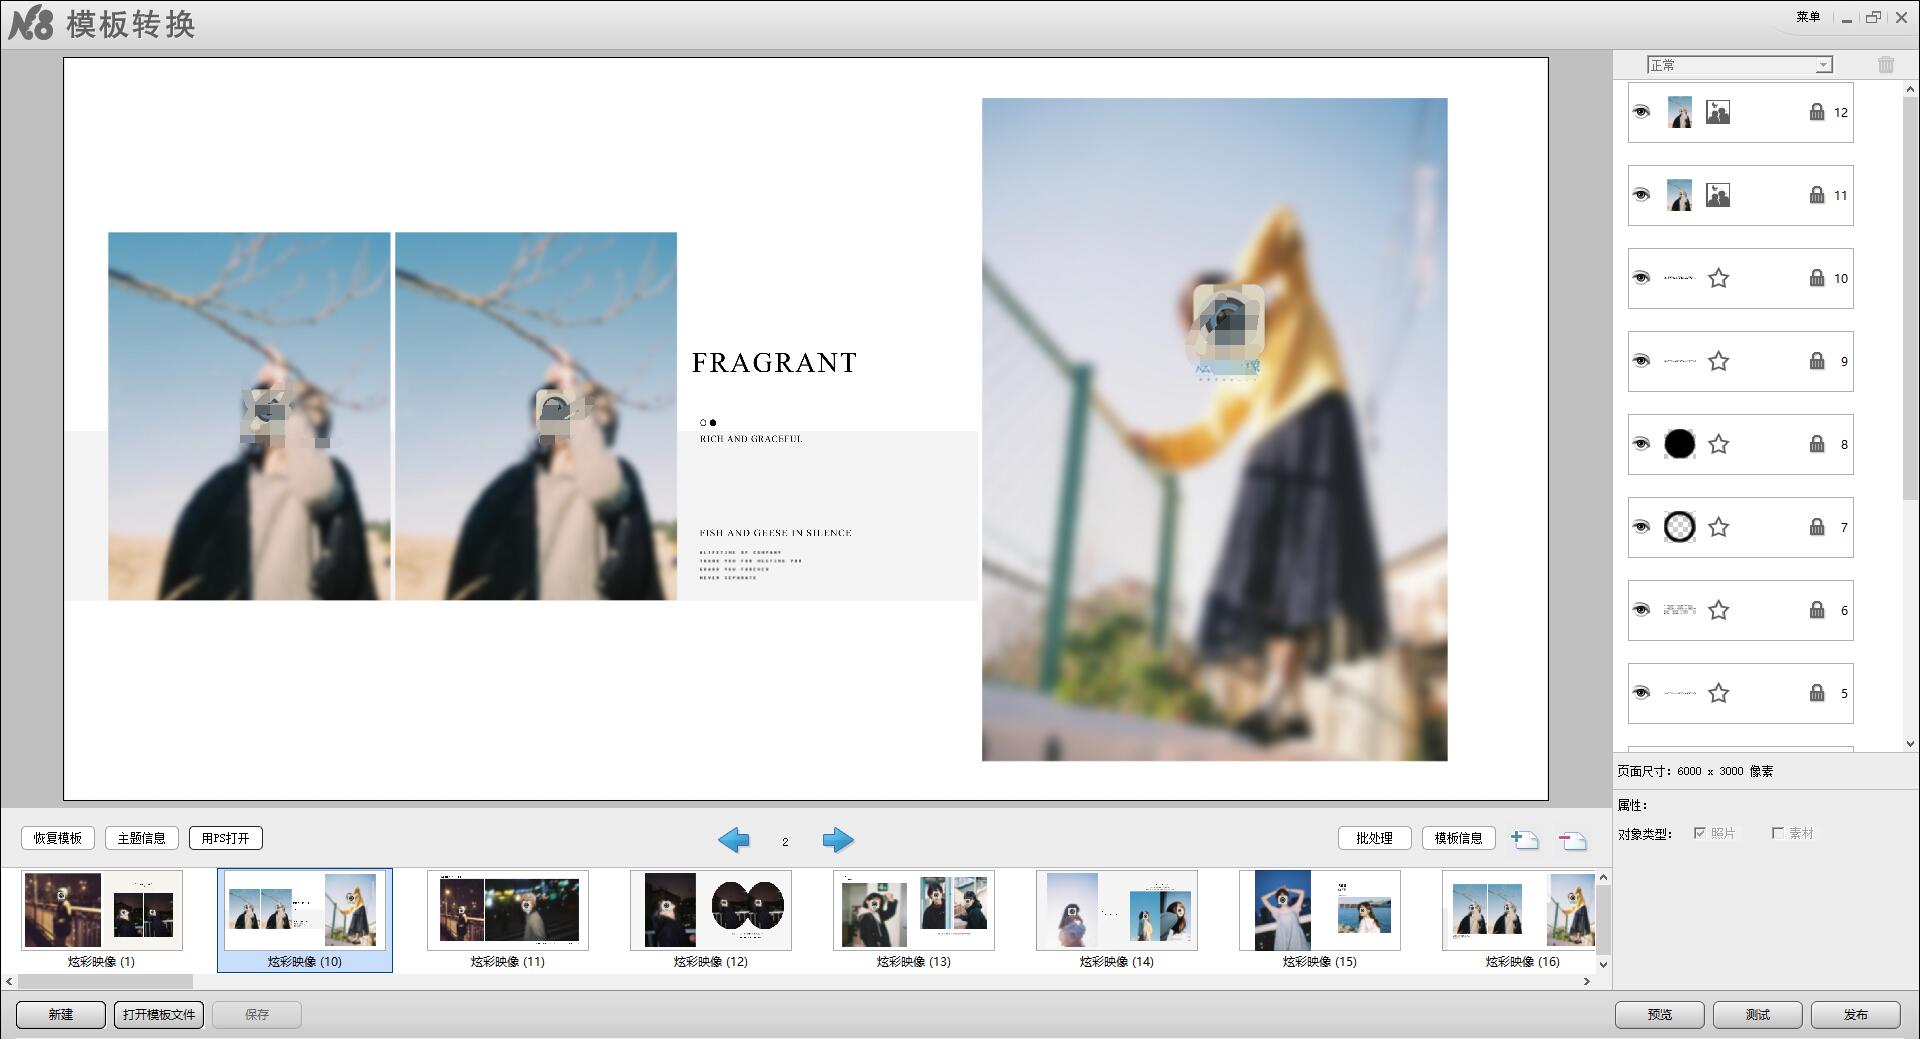Click the add page icon
Image resolution: width=1920 pixels, height=1039 pixels.
pos(1524,840)
